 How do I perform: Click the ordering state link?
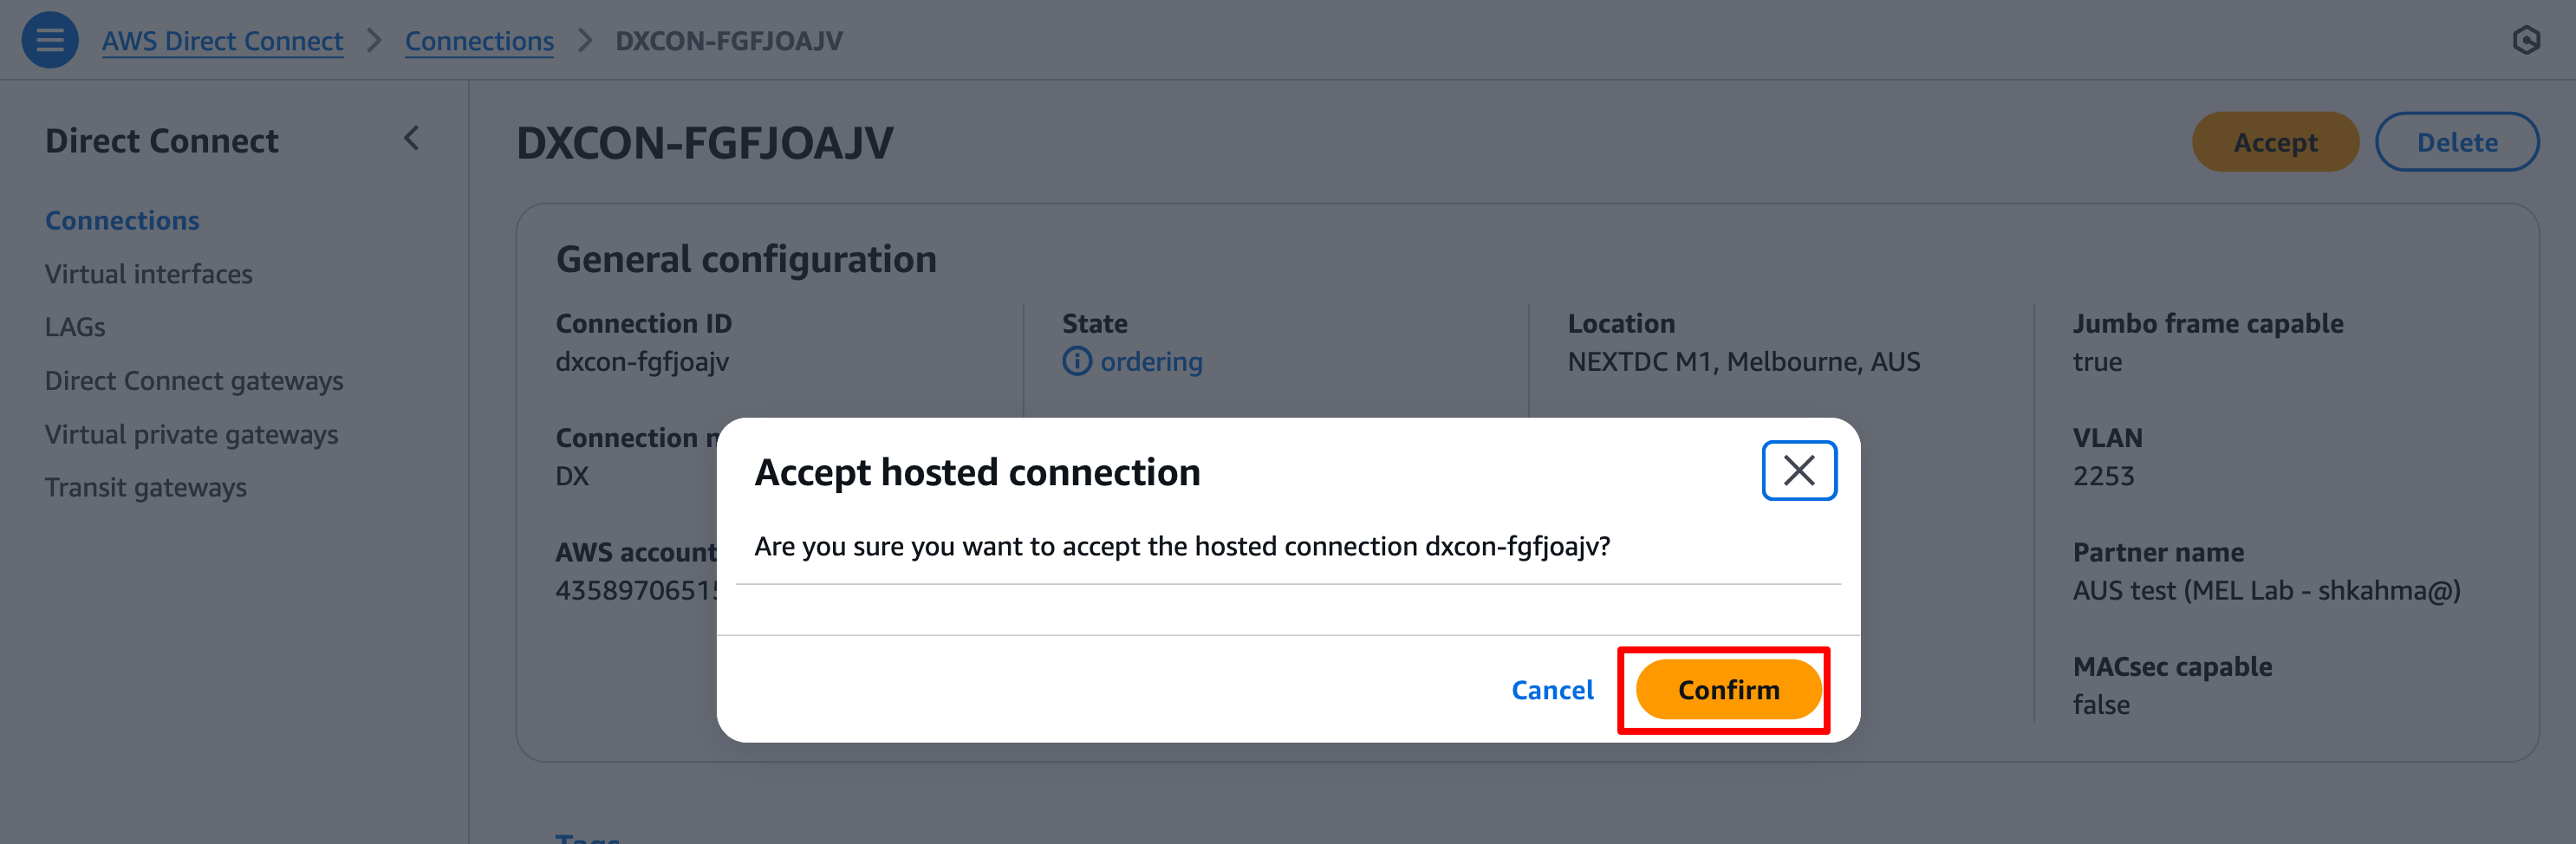[1151, 361]
